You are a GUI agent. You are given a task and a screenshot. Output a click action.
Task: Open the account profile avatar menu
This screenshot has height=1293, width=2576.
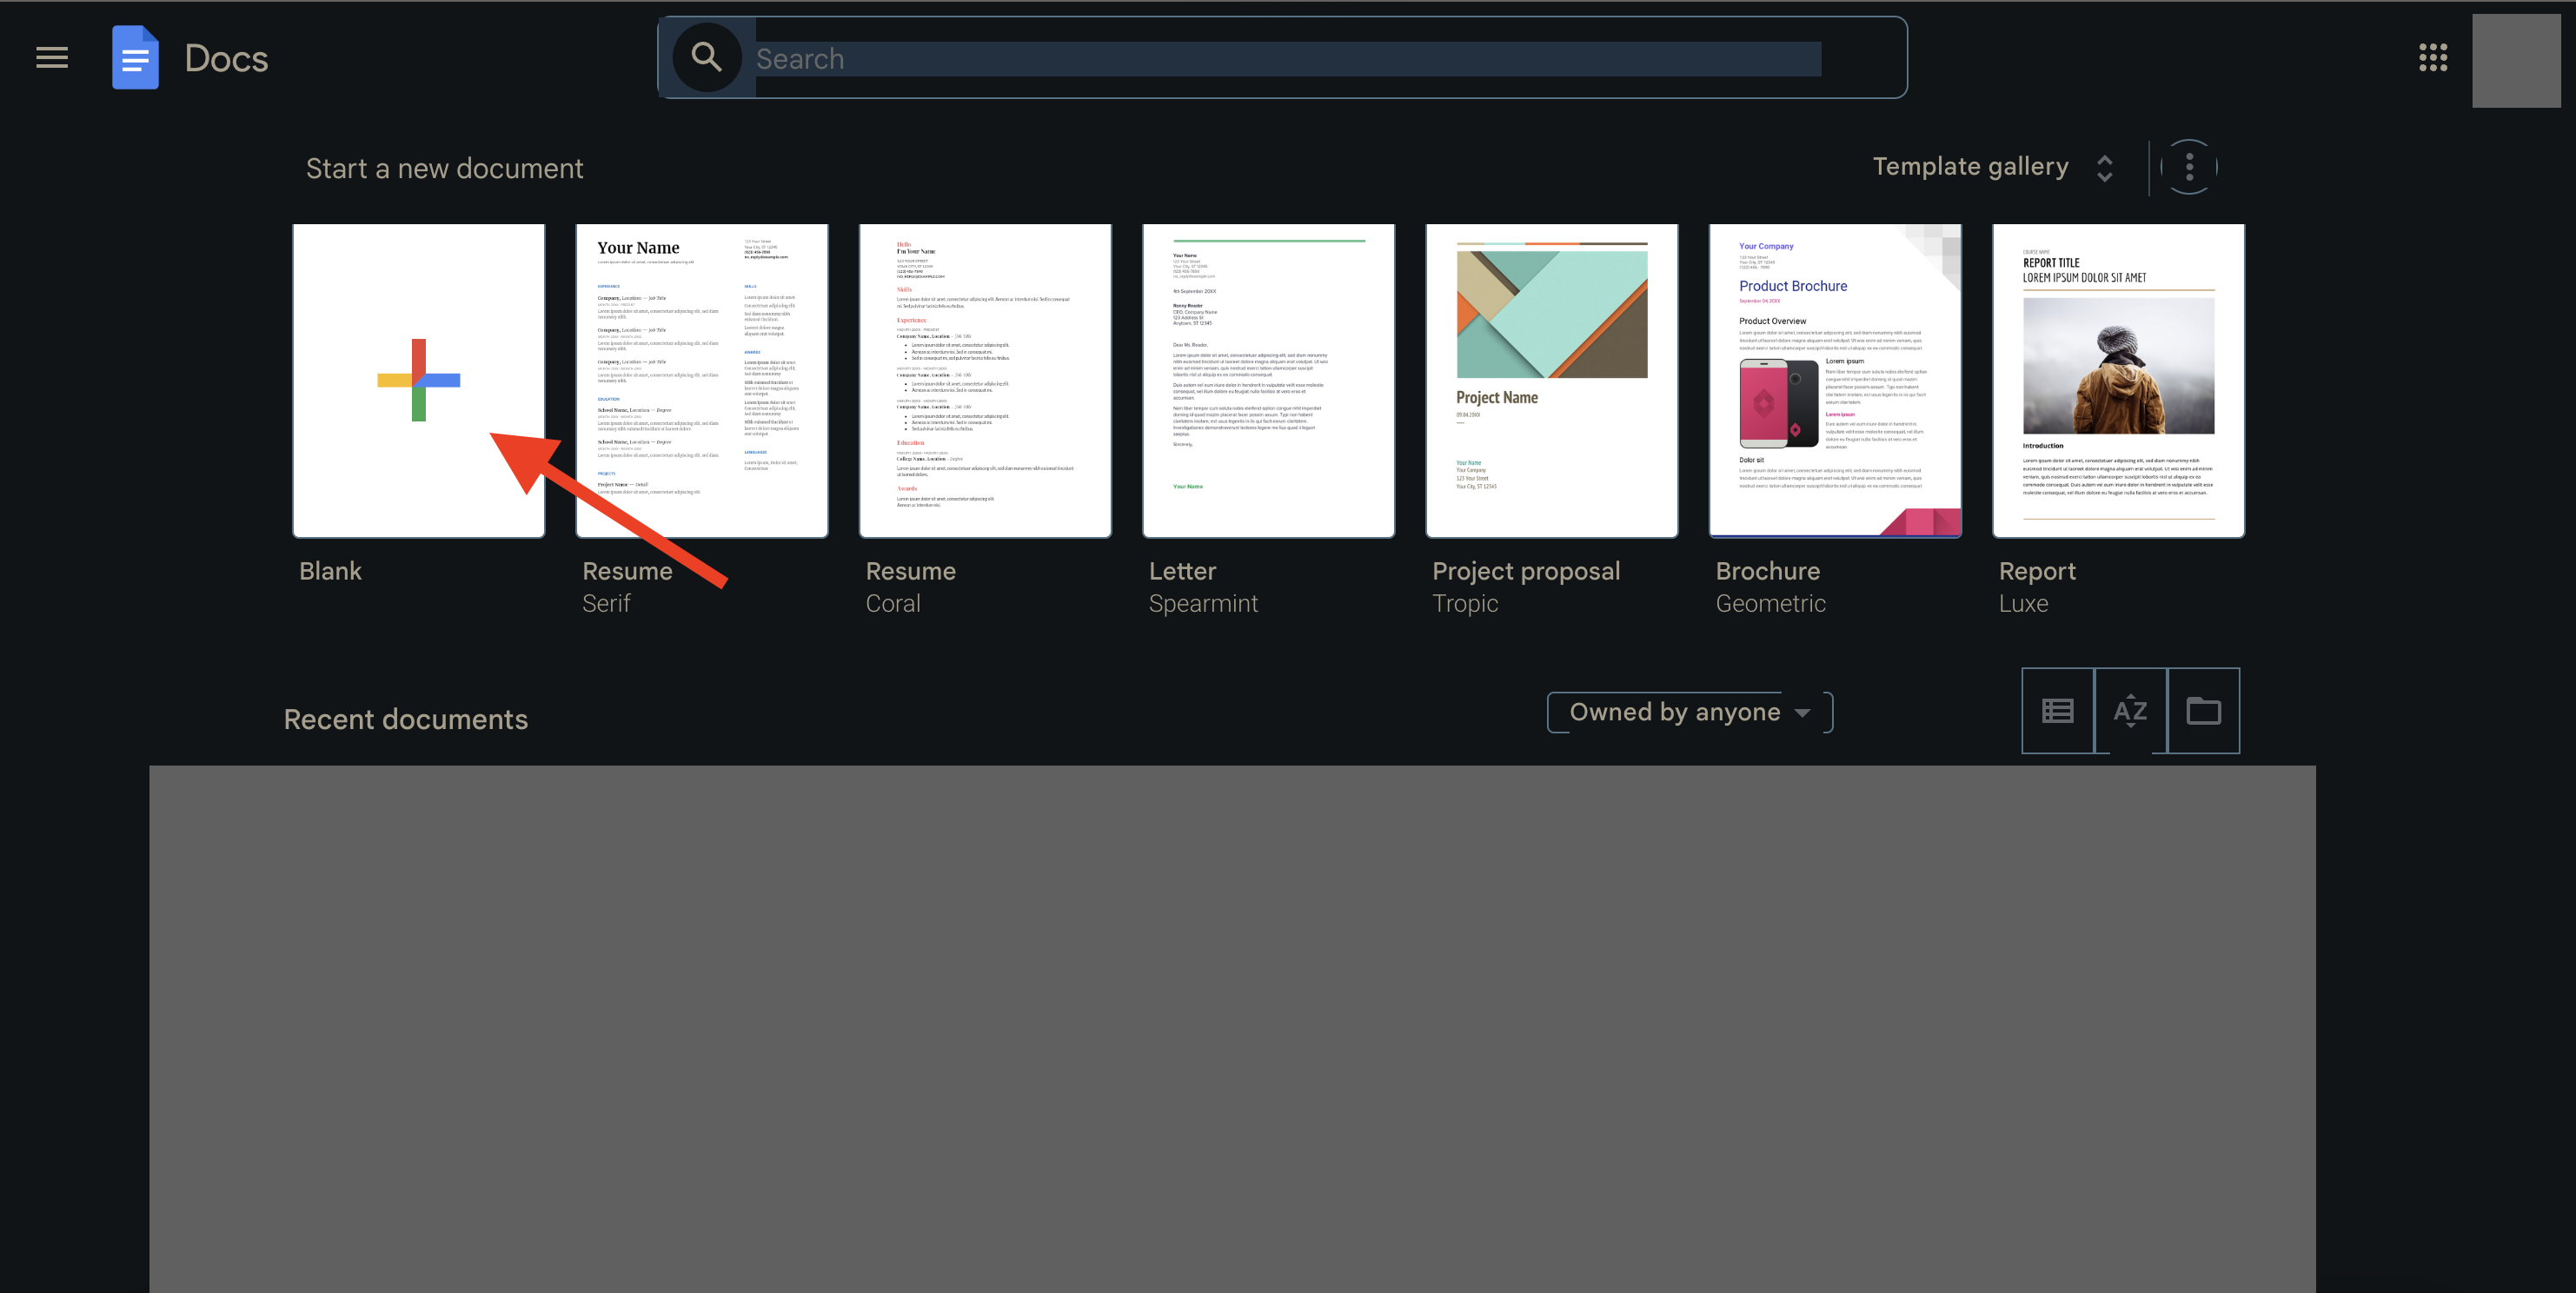pyautogui.click(x=2517, y=60)
